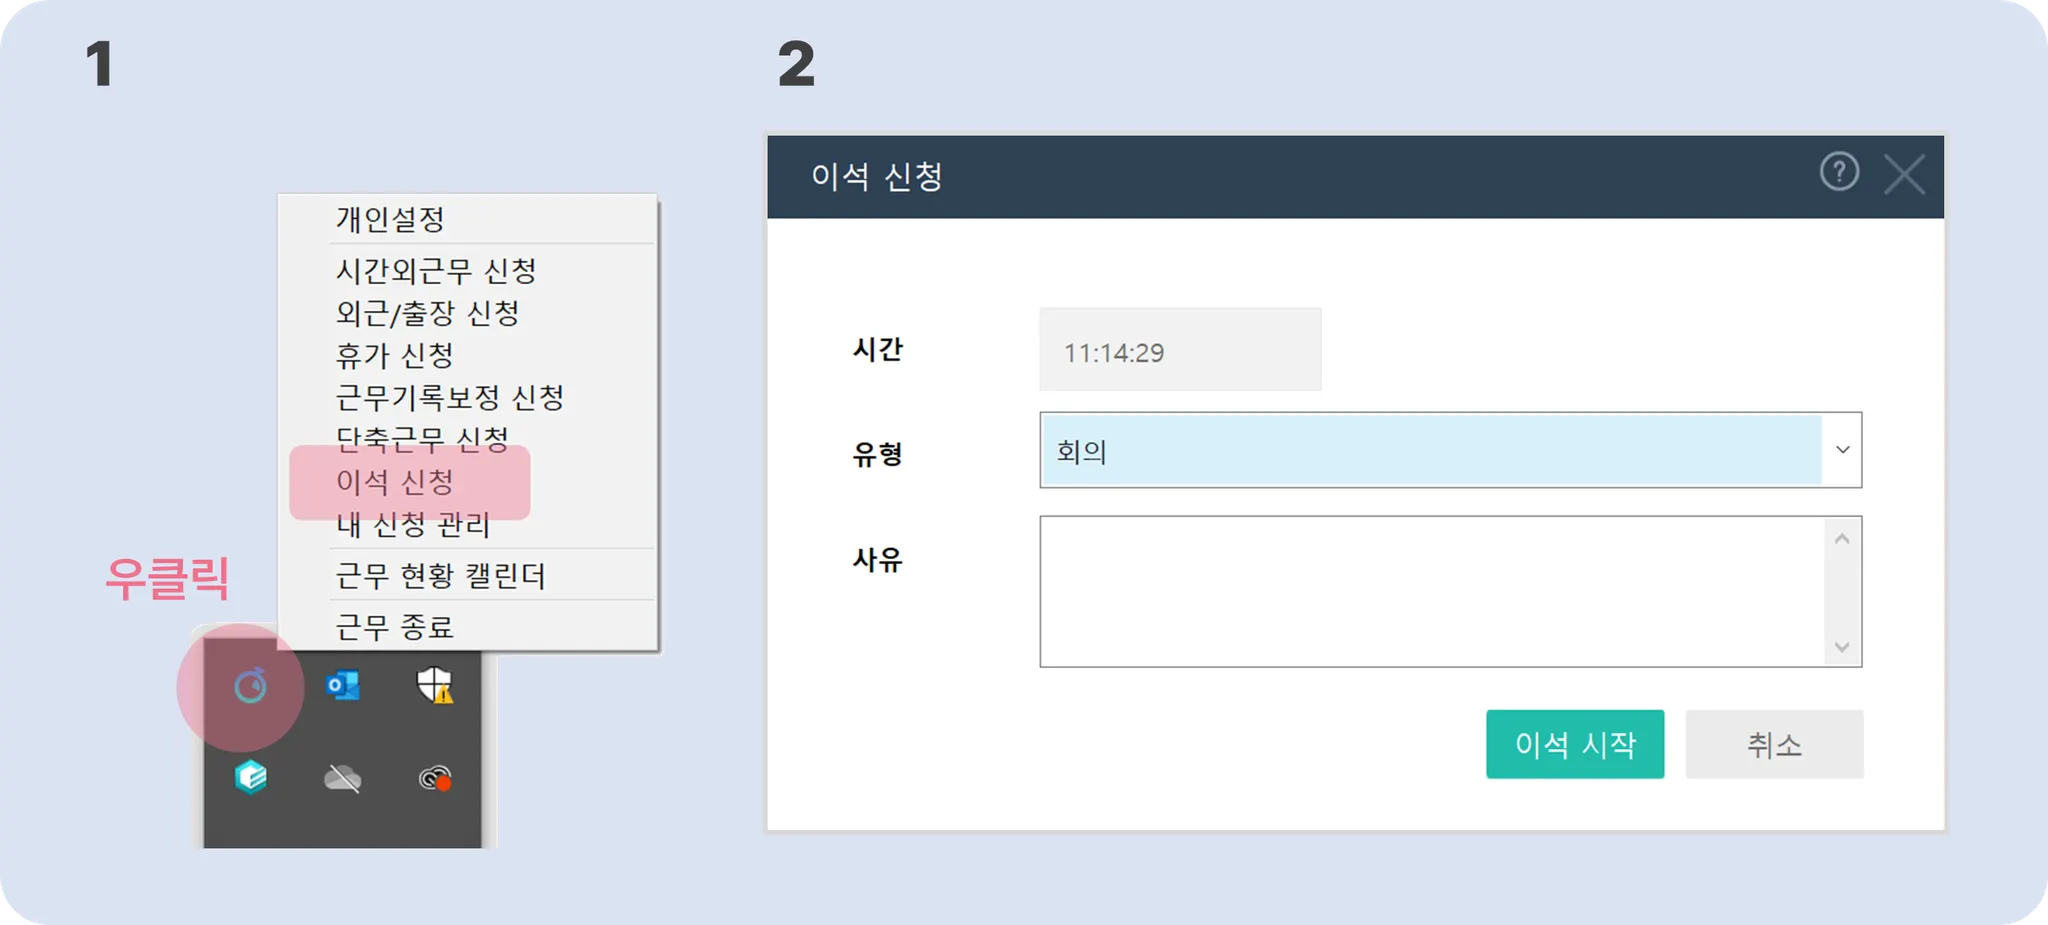Click Windows Security shield tray icon
This screenshot has height=925, width=2048.
coord(435,686)
